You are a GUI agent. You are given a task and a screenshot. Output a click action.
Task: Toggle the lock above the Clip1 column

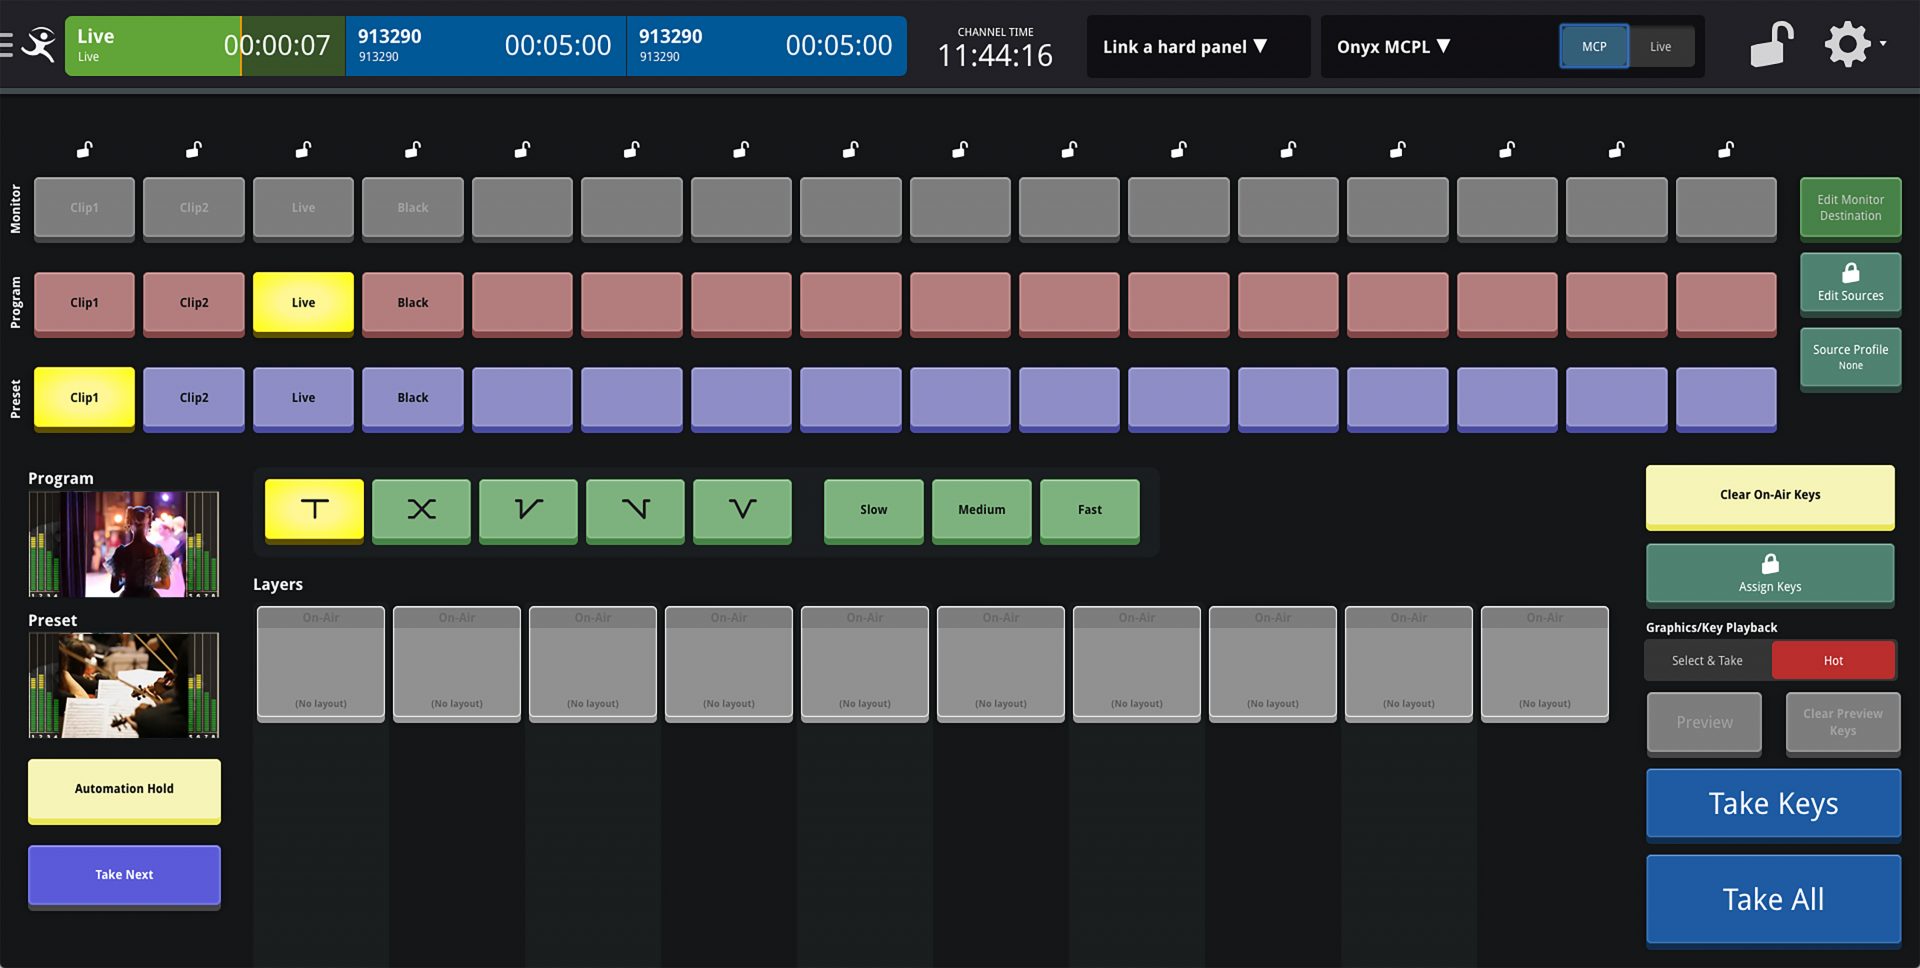click(x=84, y=149)
